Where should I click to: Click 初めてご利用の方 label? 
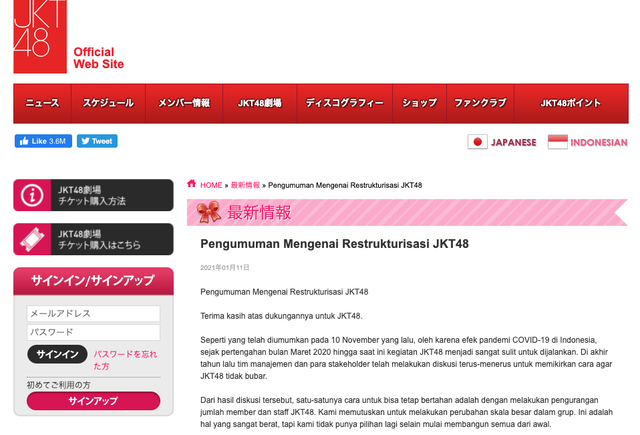click(x=58, y=385)
